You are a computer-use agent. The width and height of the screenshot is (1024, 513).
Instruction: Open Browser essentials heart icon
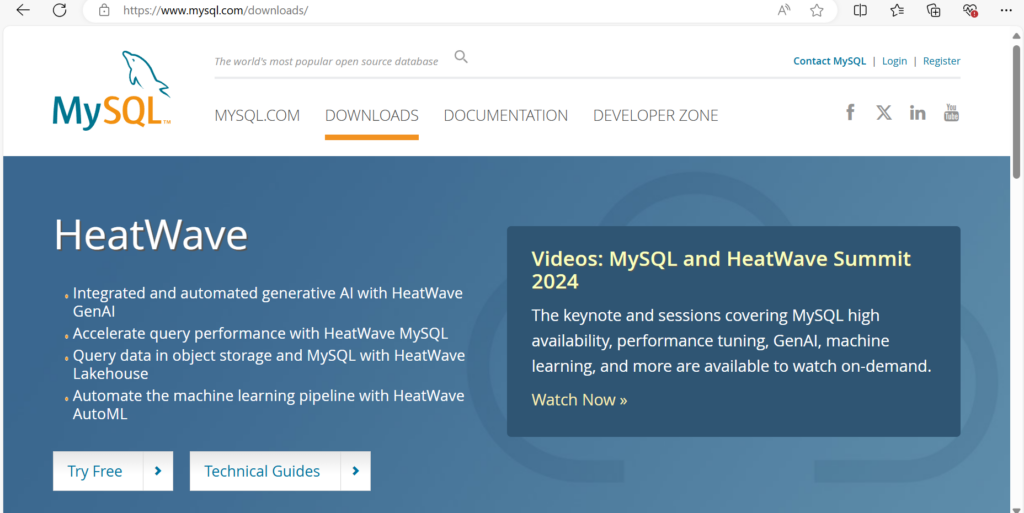(x=970, y=10)
